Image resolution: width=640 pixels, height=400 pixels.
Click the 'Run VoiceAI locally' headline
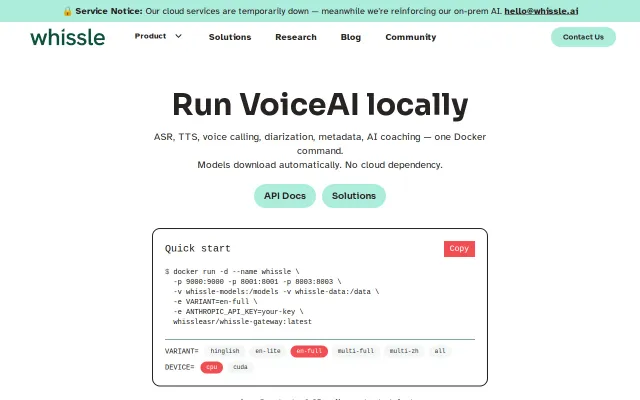pyautogui.click(x=320, y=104)
